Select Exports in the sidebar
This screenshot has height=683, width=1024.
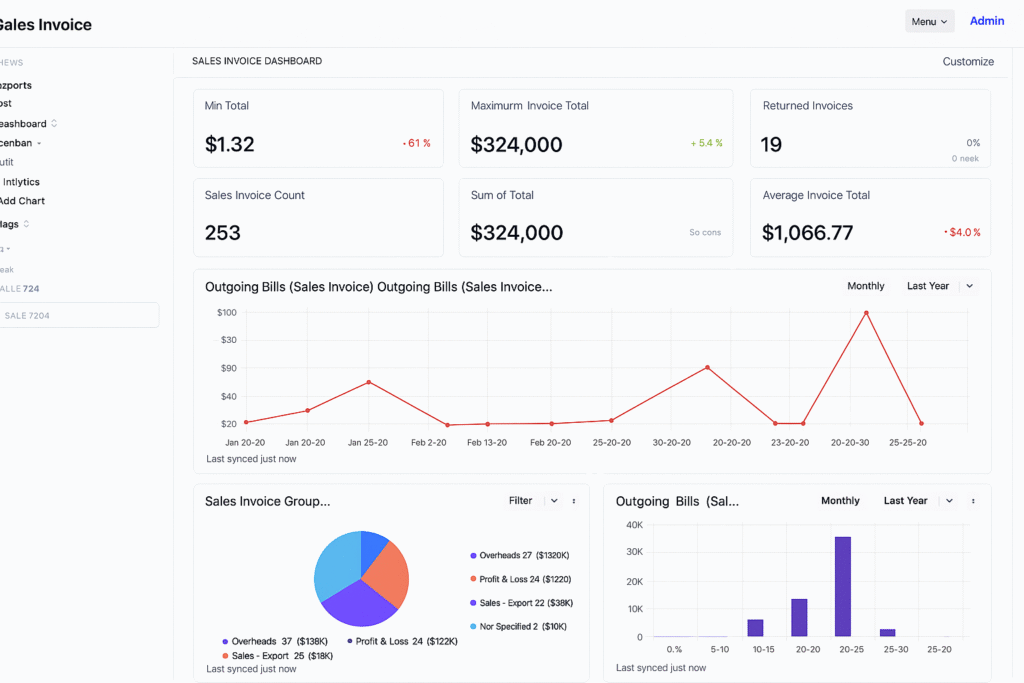coord(16,85)
